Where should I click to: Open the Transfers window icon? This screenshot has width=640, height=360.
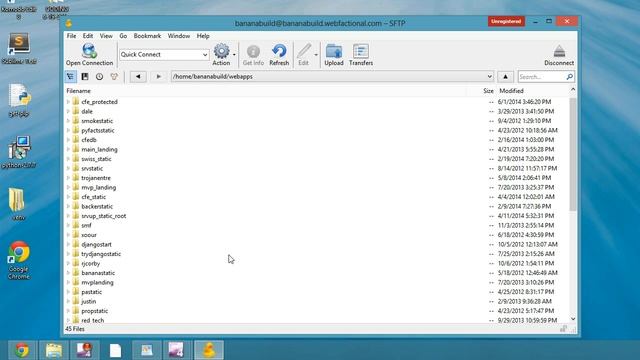click(361, 51)
